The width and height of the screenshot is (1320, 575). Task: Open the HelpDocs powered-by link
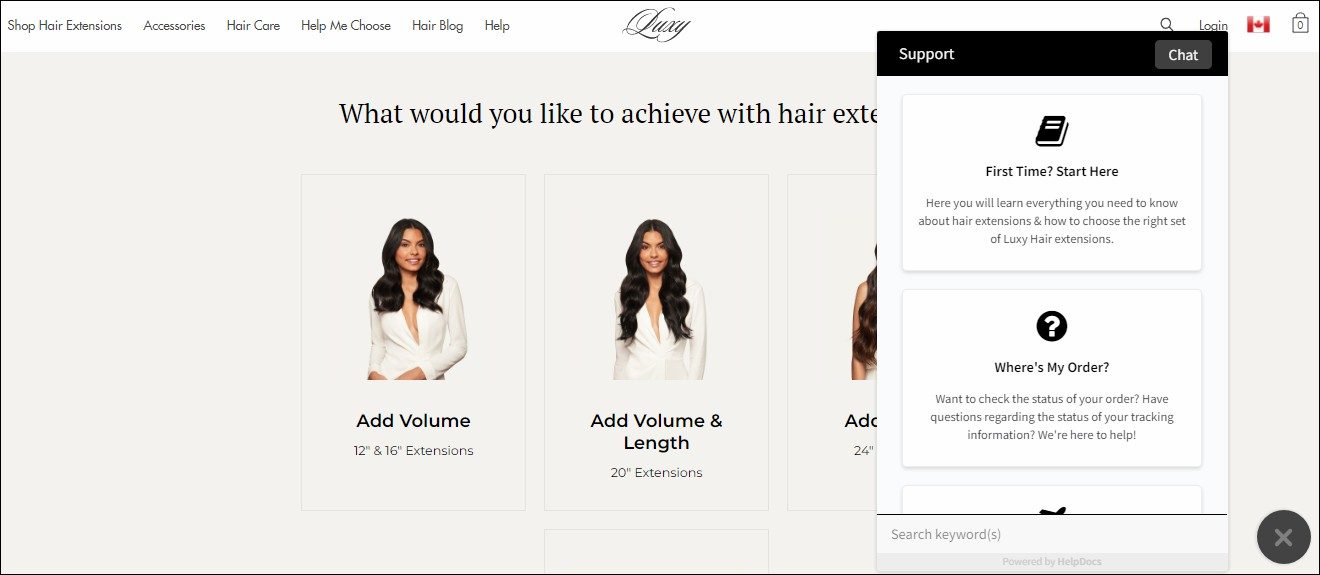pos(1052,562)
